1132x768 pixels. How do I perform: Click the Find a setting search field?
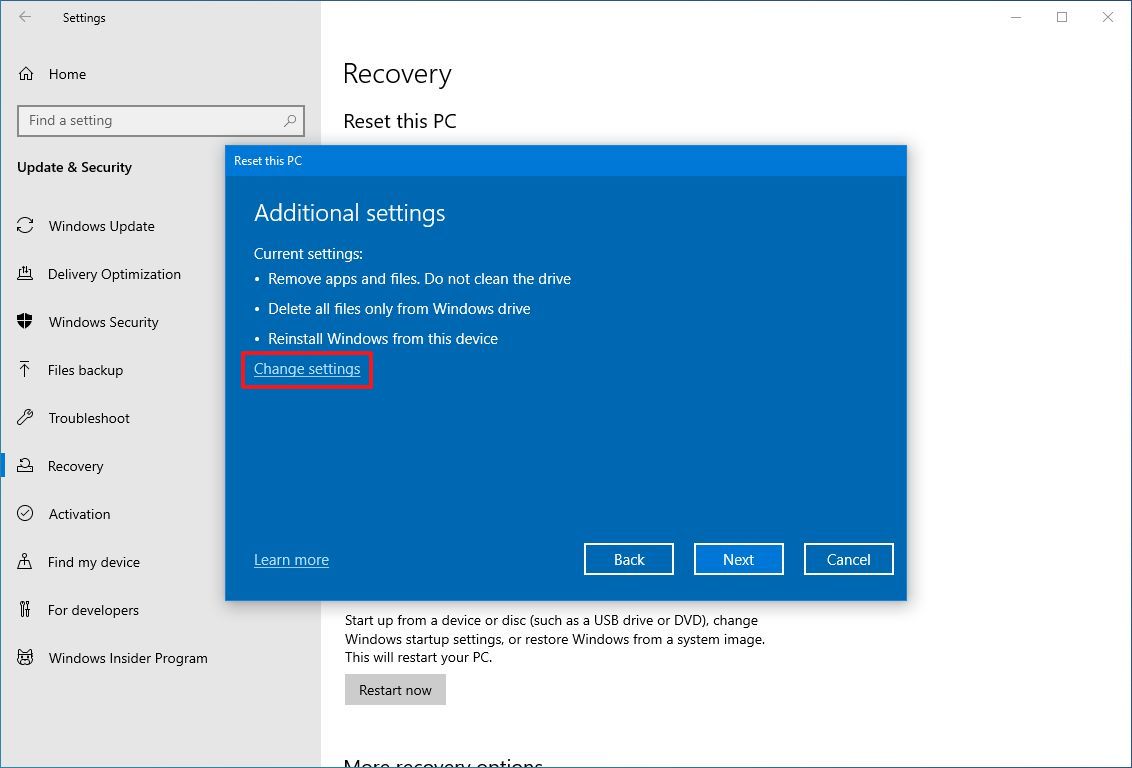[160, 121]
